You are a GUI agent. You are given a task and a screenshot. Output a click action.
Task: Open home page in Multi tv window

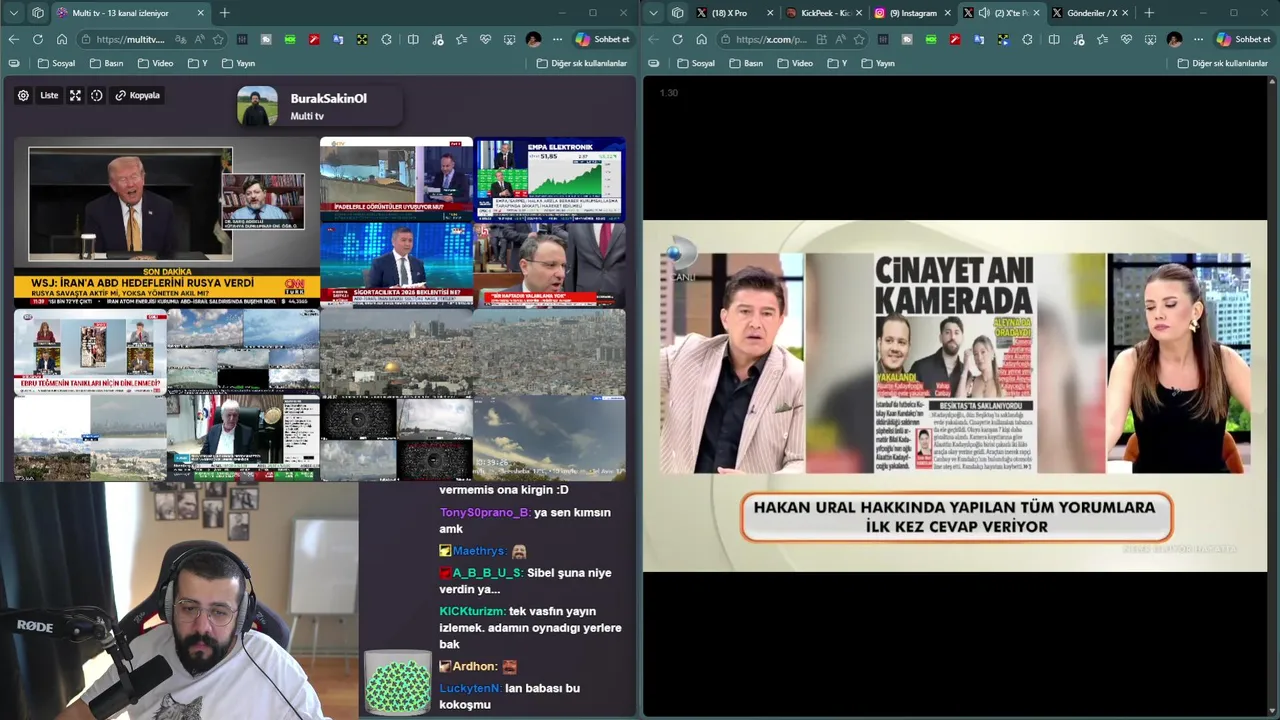(x=61, y=39)
